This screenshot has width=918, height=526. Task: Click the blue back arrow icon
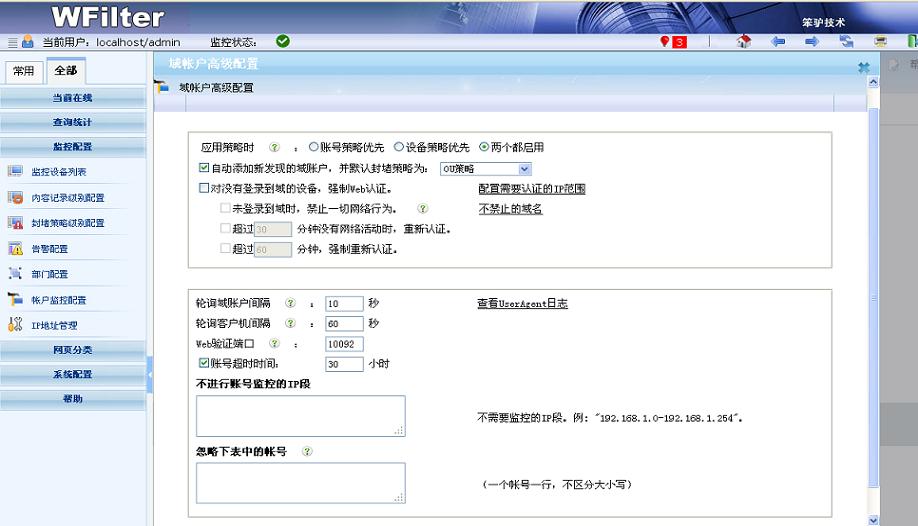point(777,42)
